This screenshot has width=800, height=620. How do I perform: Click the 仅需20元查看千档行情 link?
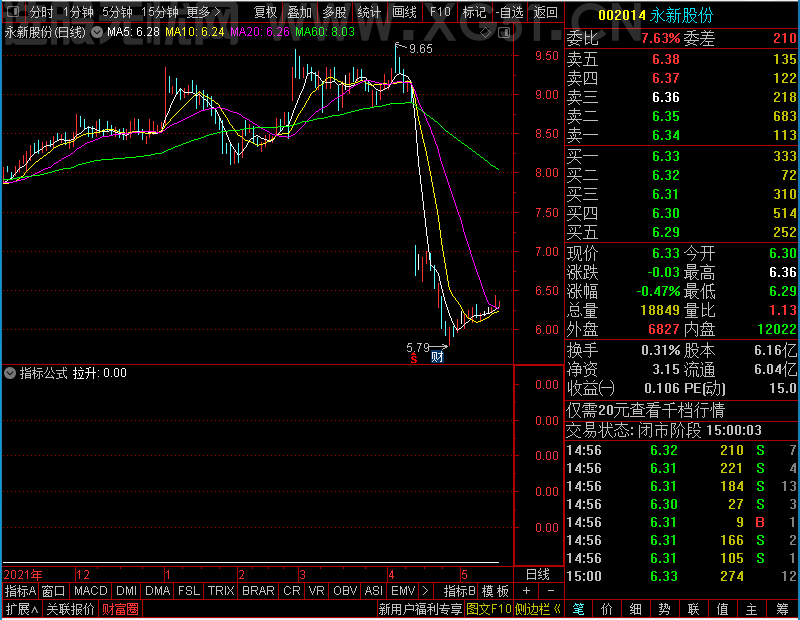pyautogui.click(x=645, y=410)
